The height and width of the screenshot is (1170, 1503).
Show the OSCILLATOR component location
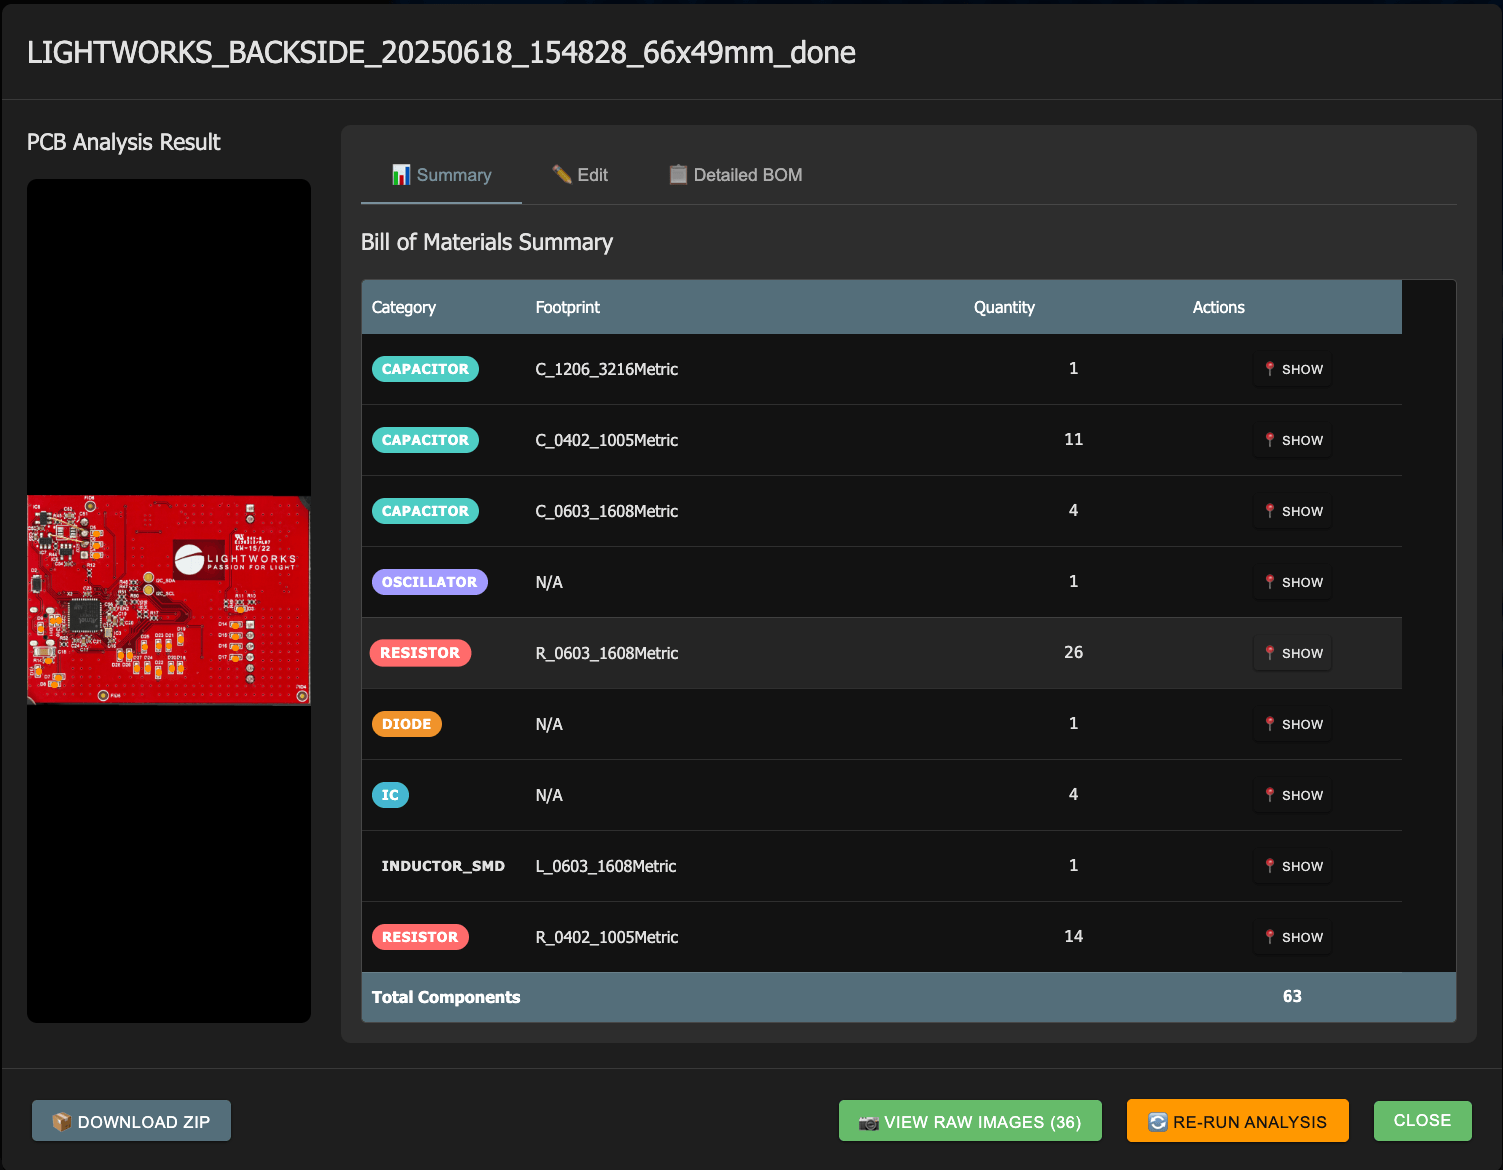(x=1292, y=582)
